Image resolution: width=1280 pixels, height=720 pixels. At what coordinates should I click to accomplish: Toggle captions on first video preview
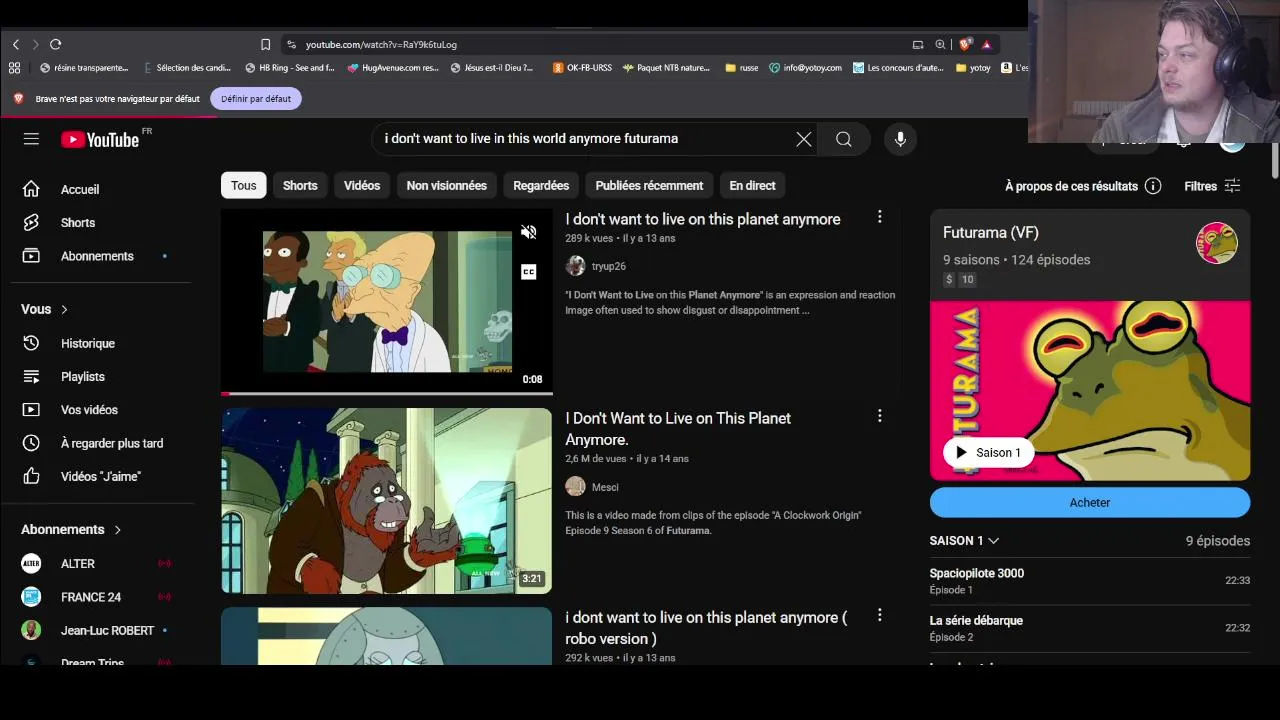[x=528, y=272]
